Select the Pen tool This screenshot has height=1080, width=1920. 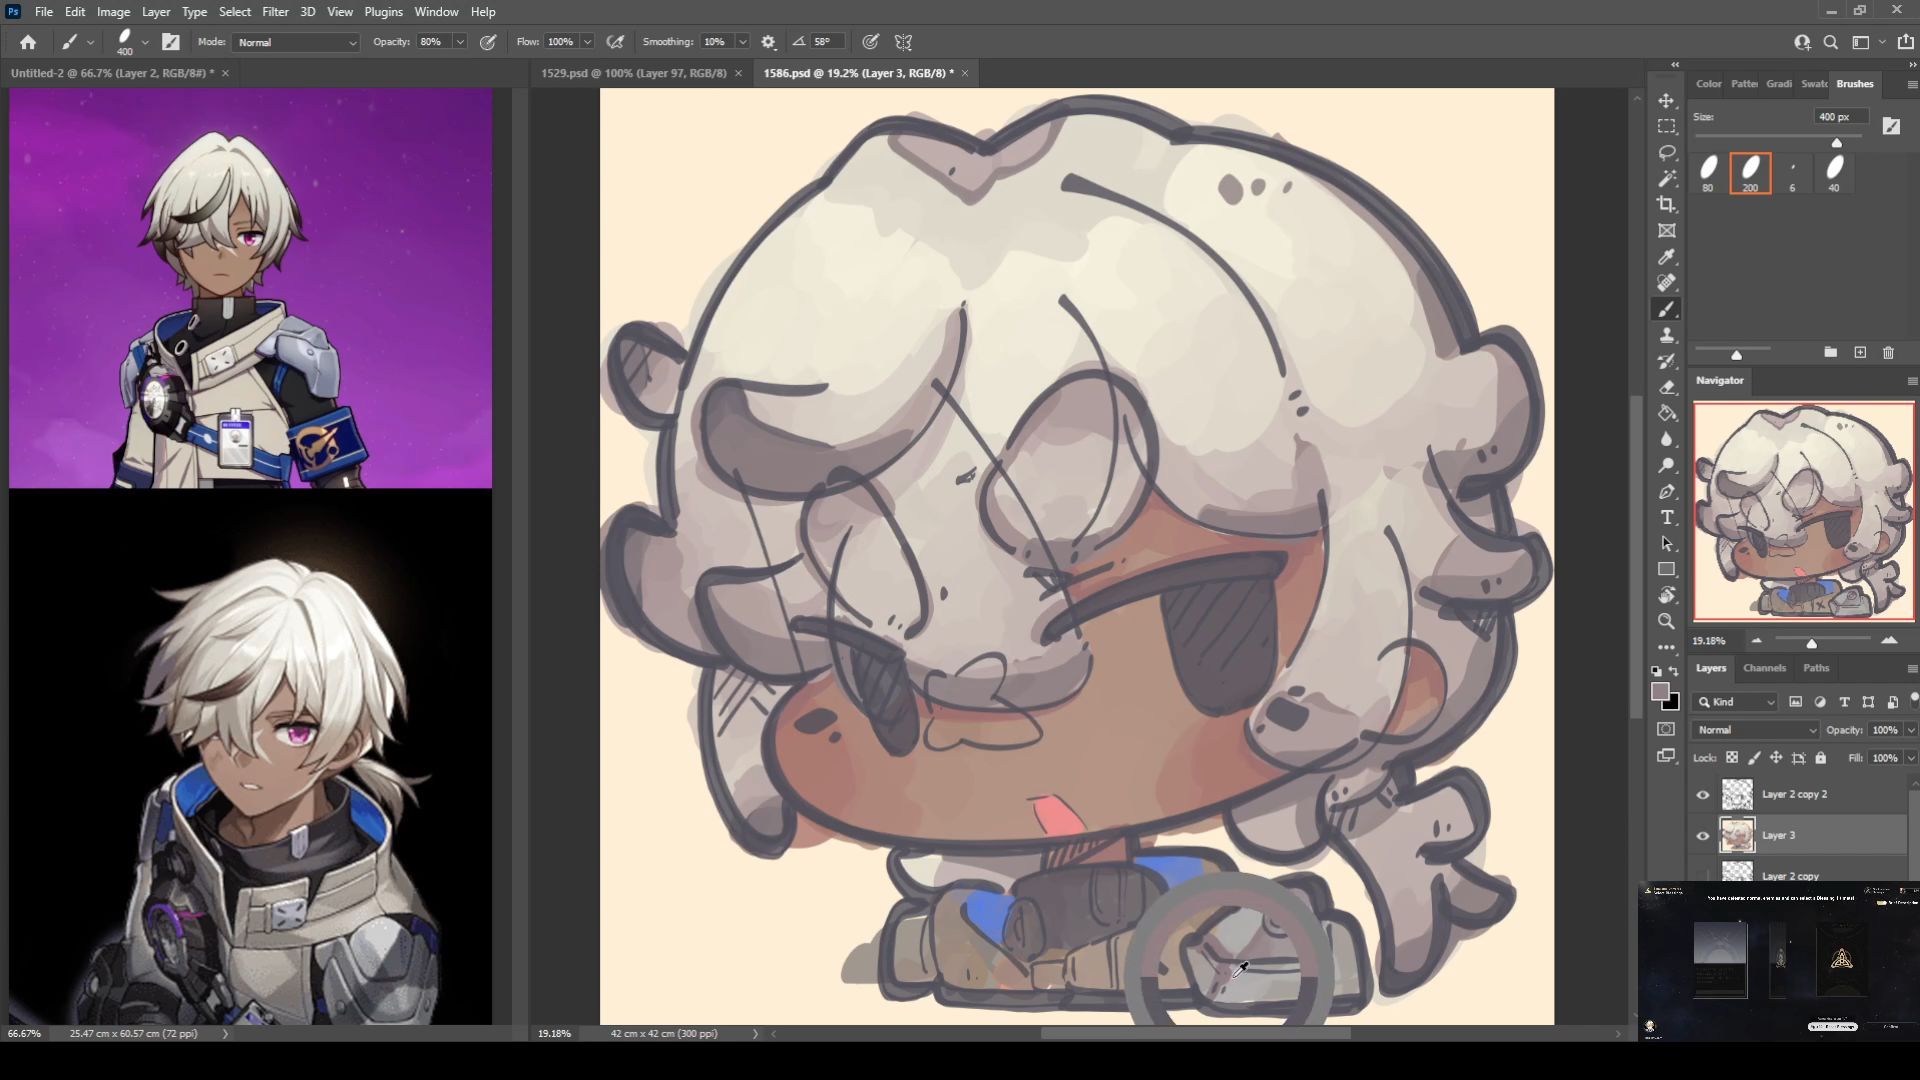click(1666, 492)
